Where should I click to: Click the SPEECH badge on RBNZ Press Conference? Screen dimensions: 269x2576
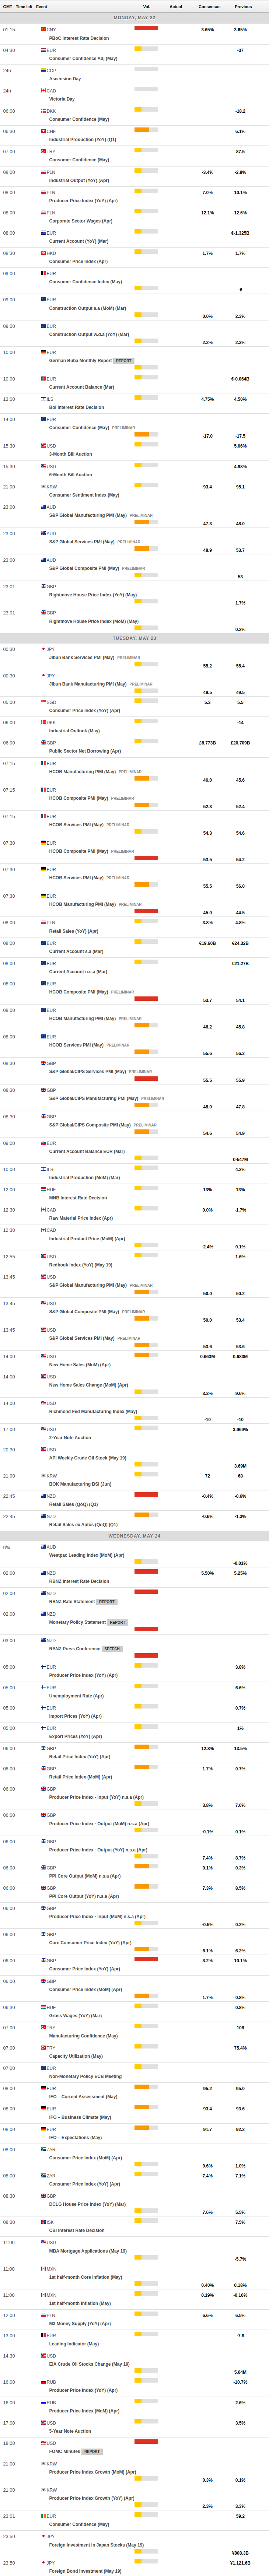coord(112,1649)
